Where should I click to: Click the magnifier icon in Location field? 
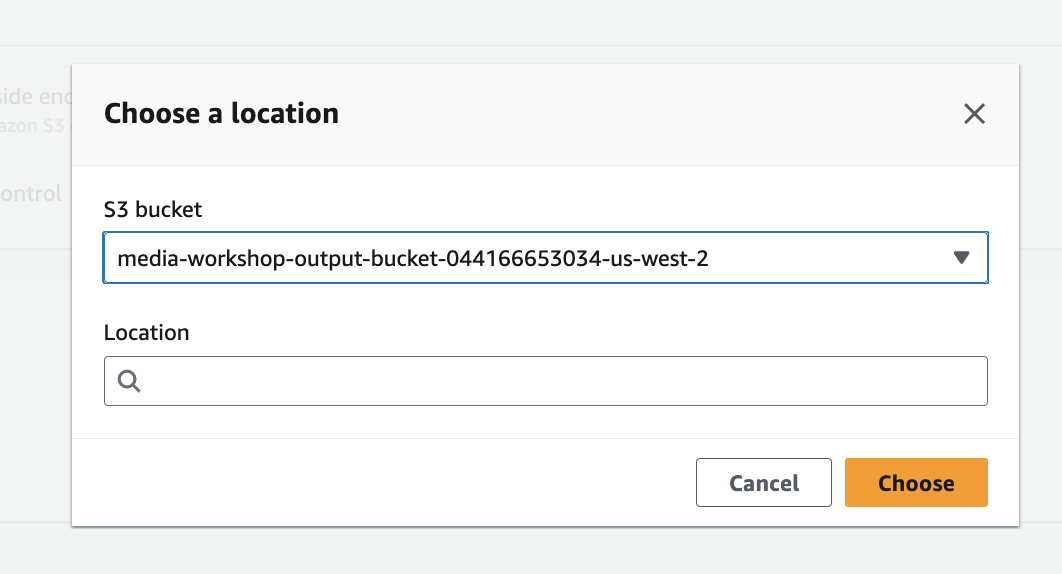(x=130, y=381)
